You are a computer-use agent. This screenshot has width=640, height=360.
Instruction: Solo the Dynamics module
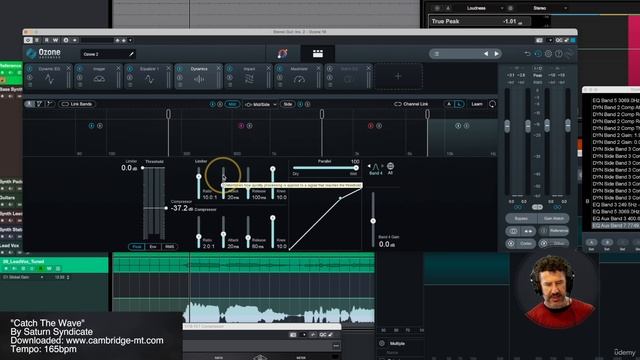[180, 77]
